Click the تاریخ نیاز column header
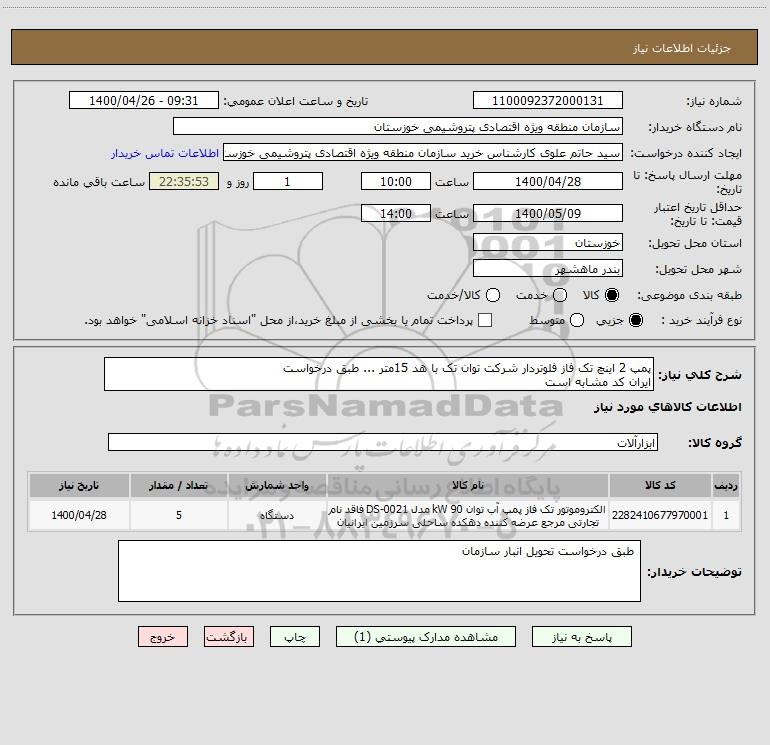This screenshot has height=745, width=770. point(79,485)
